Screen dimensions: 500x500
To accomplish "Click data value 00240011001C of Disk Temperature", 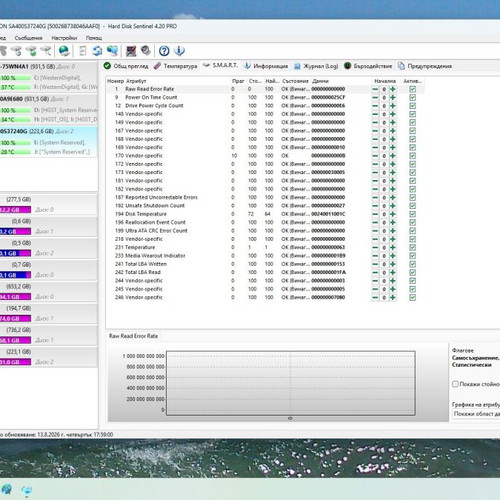I will click(328, 214).
